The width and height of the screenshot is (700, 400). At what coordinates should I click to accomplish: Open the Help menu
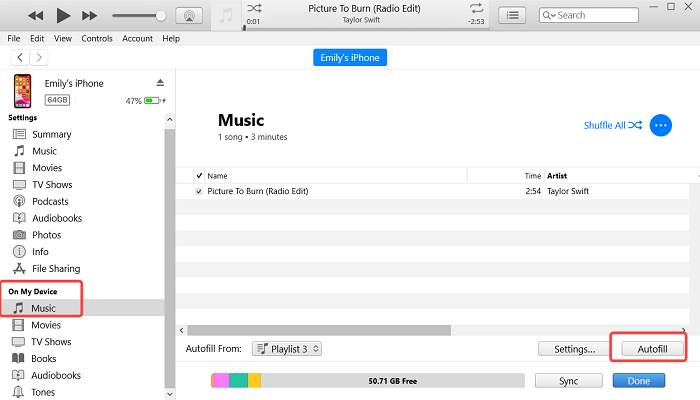(171, 38)
